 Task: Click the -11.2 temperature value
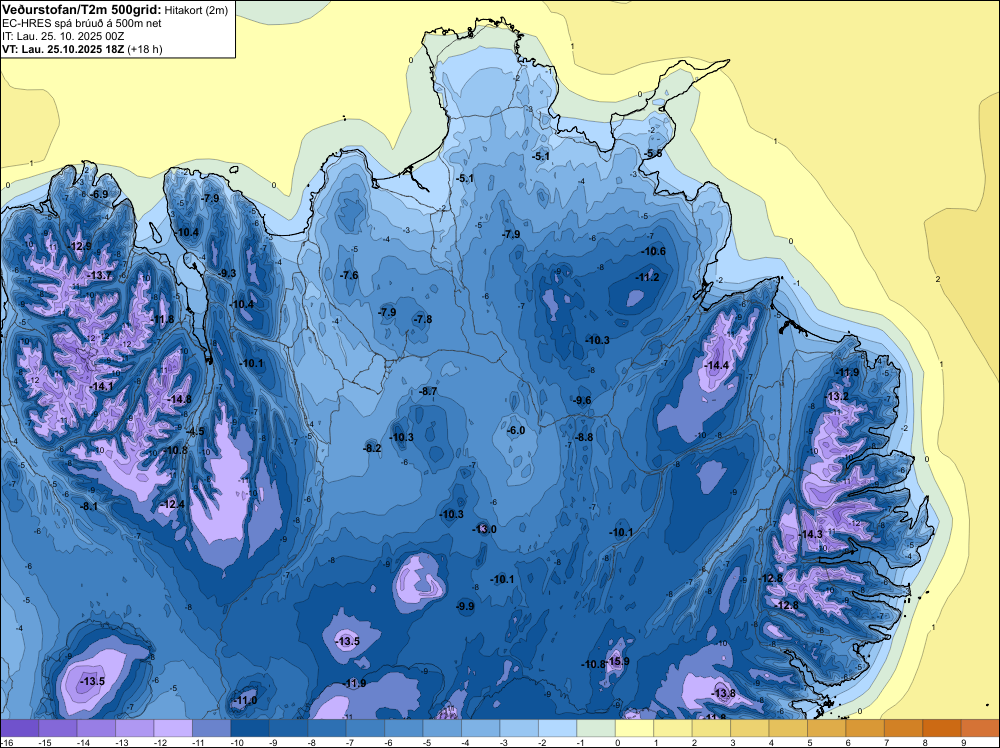pyautogui.click(x=647, y=277)
